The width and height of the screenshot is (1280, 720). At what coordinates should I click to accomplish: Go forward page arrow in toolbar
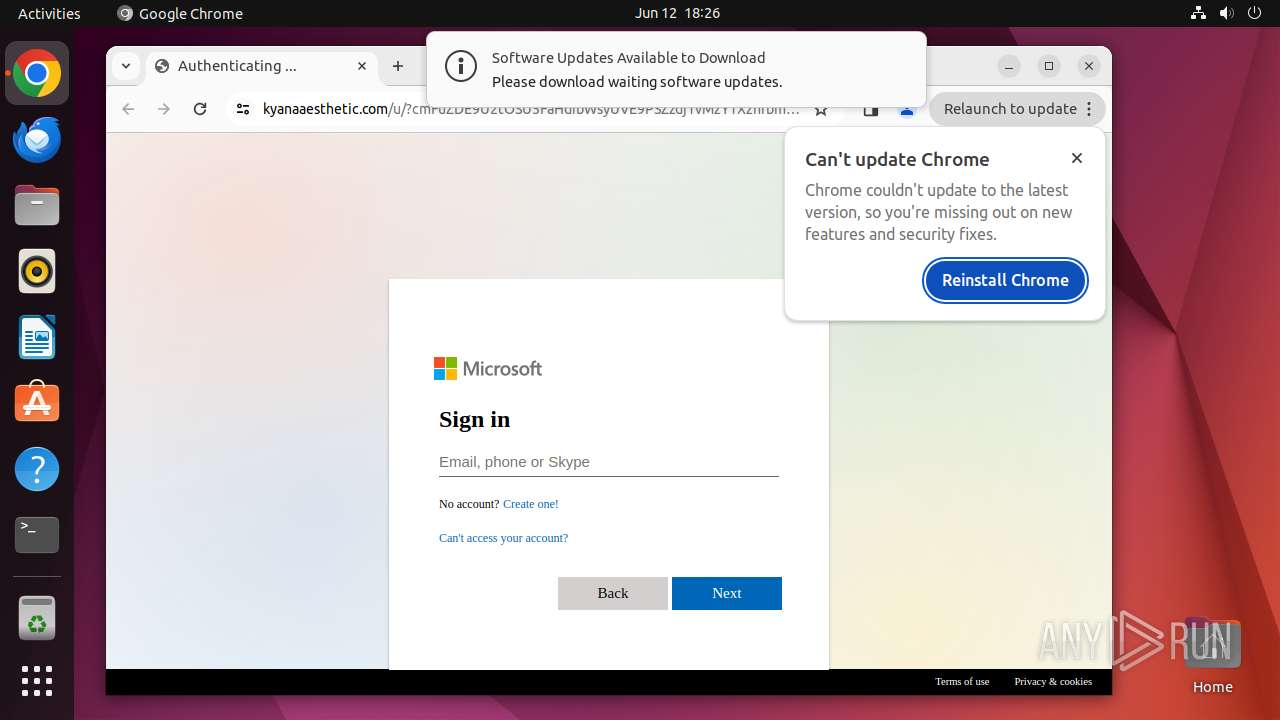pos(164,109)
